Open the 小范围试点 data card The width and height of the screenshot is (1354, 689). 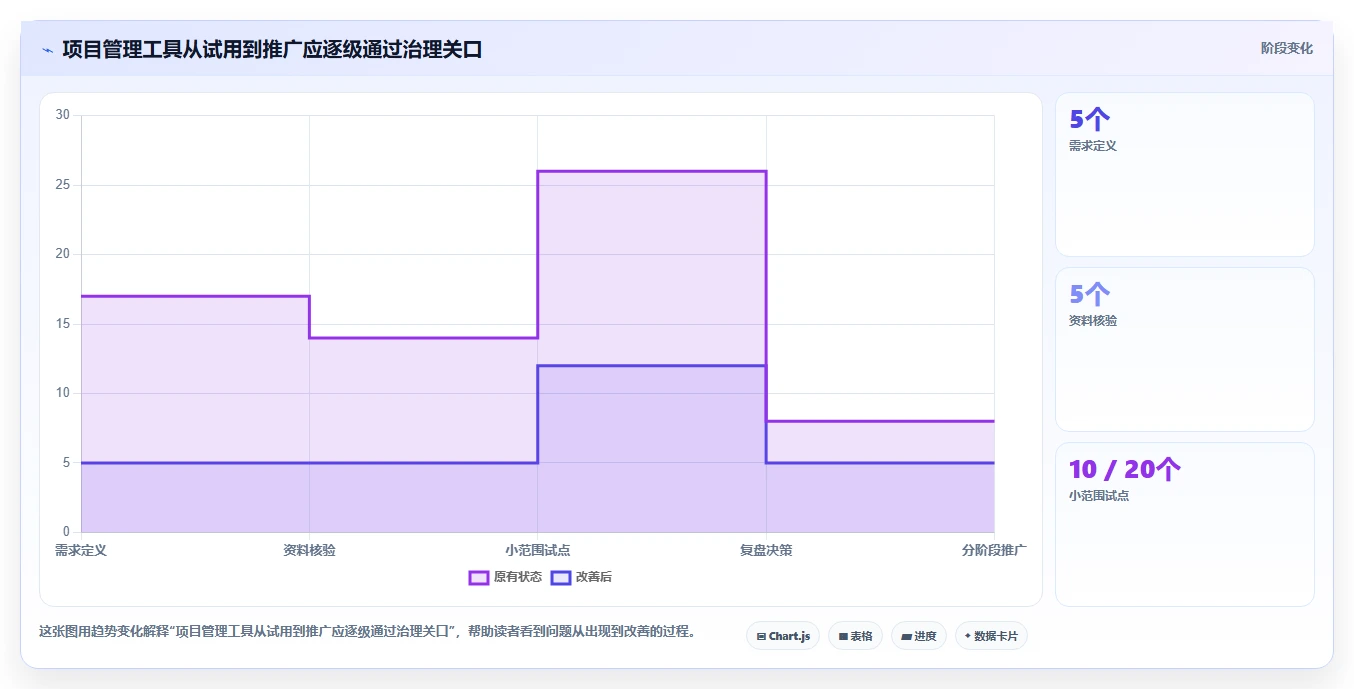1185,524
